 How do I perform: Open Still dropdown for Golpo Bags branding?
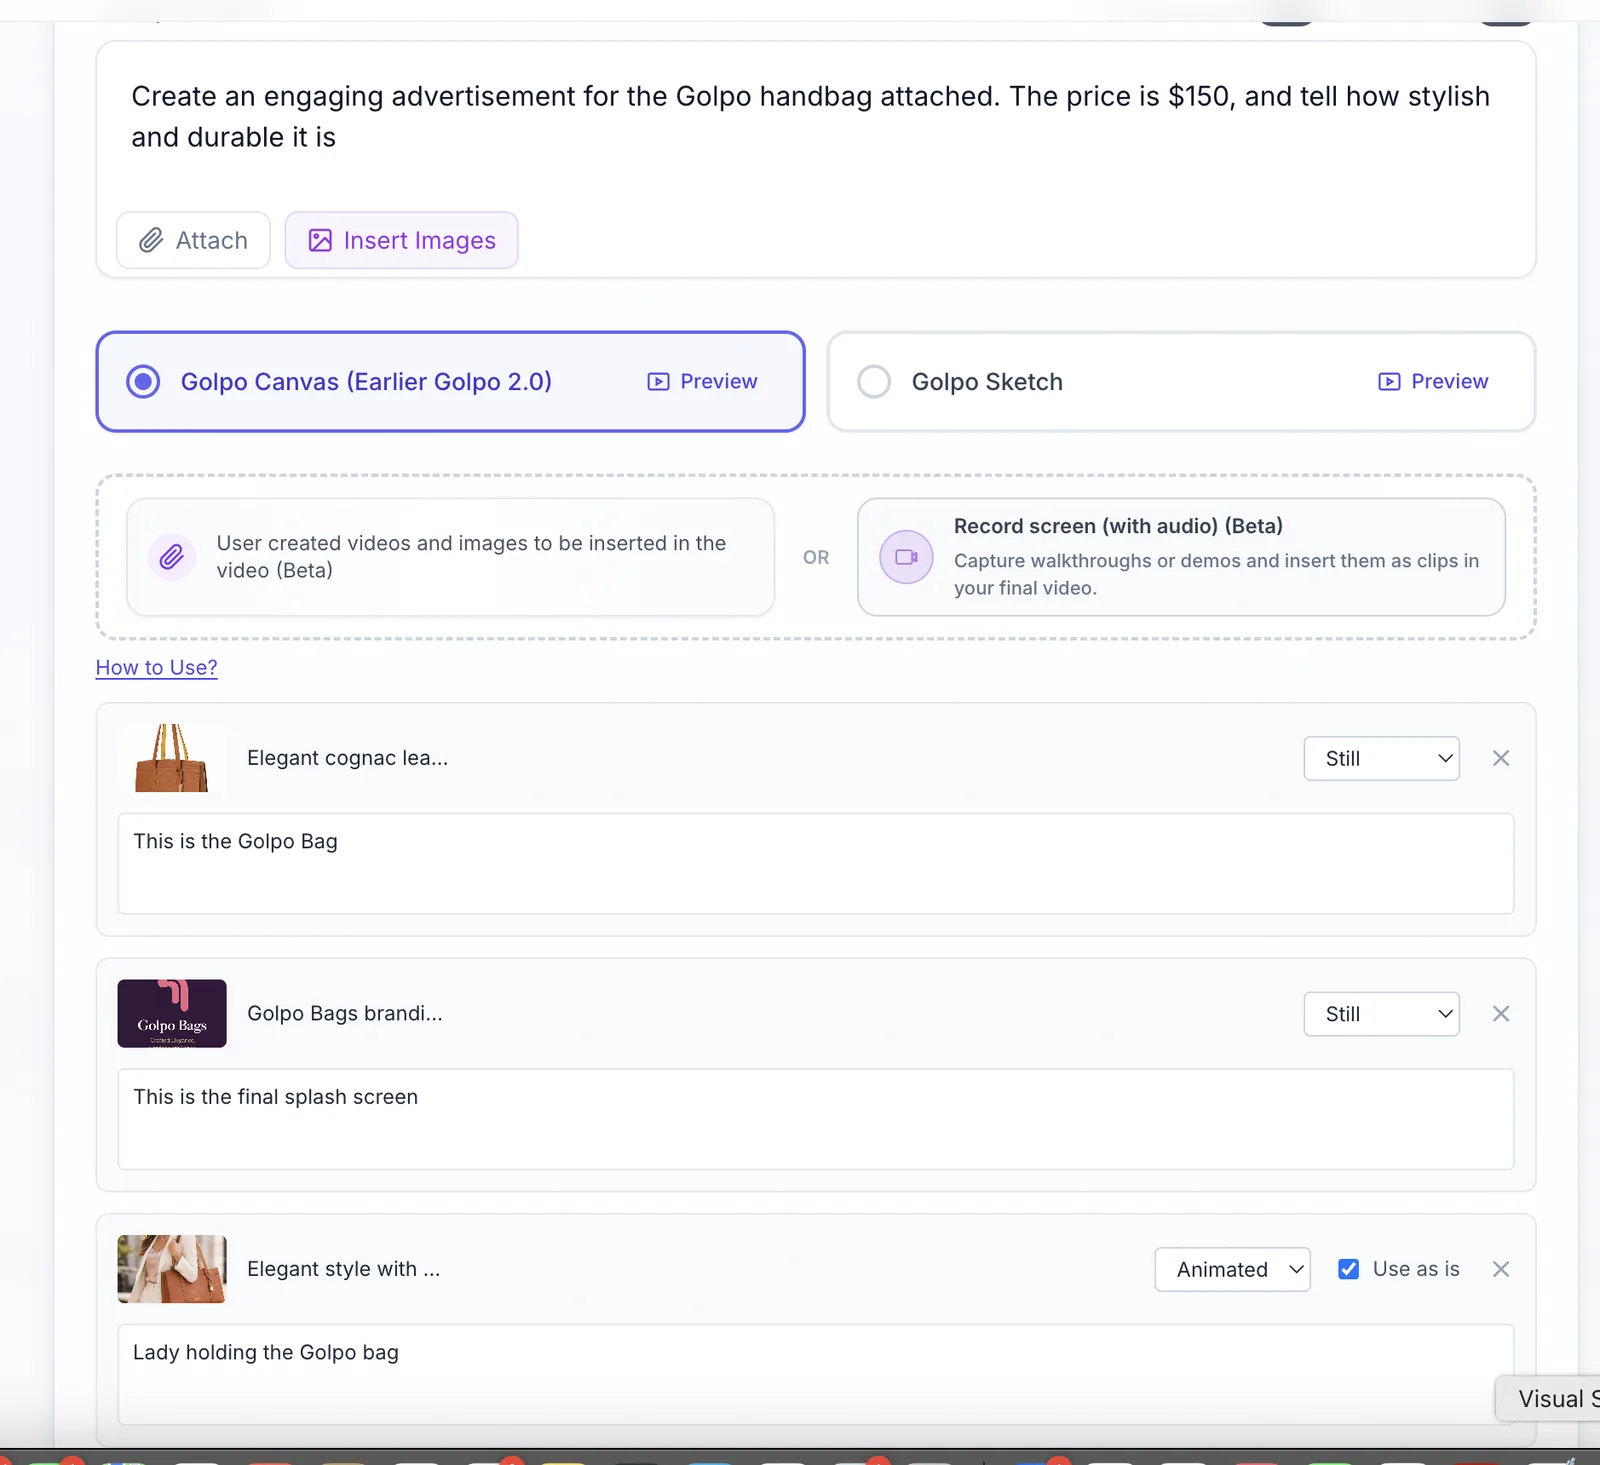1381,1014
